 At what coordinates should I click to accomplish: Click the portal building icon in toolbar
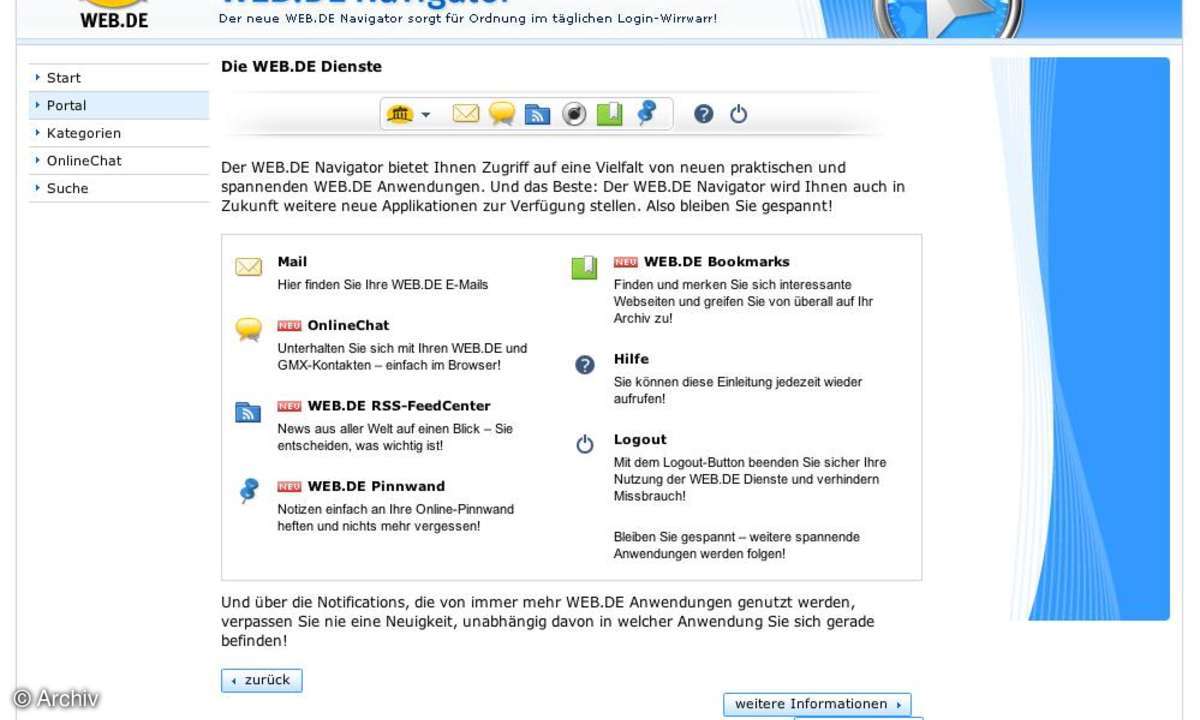[399, 114]
